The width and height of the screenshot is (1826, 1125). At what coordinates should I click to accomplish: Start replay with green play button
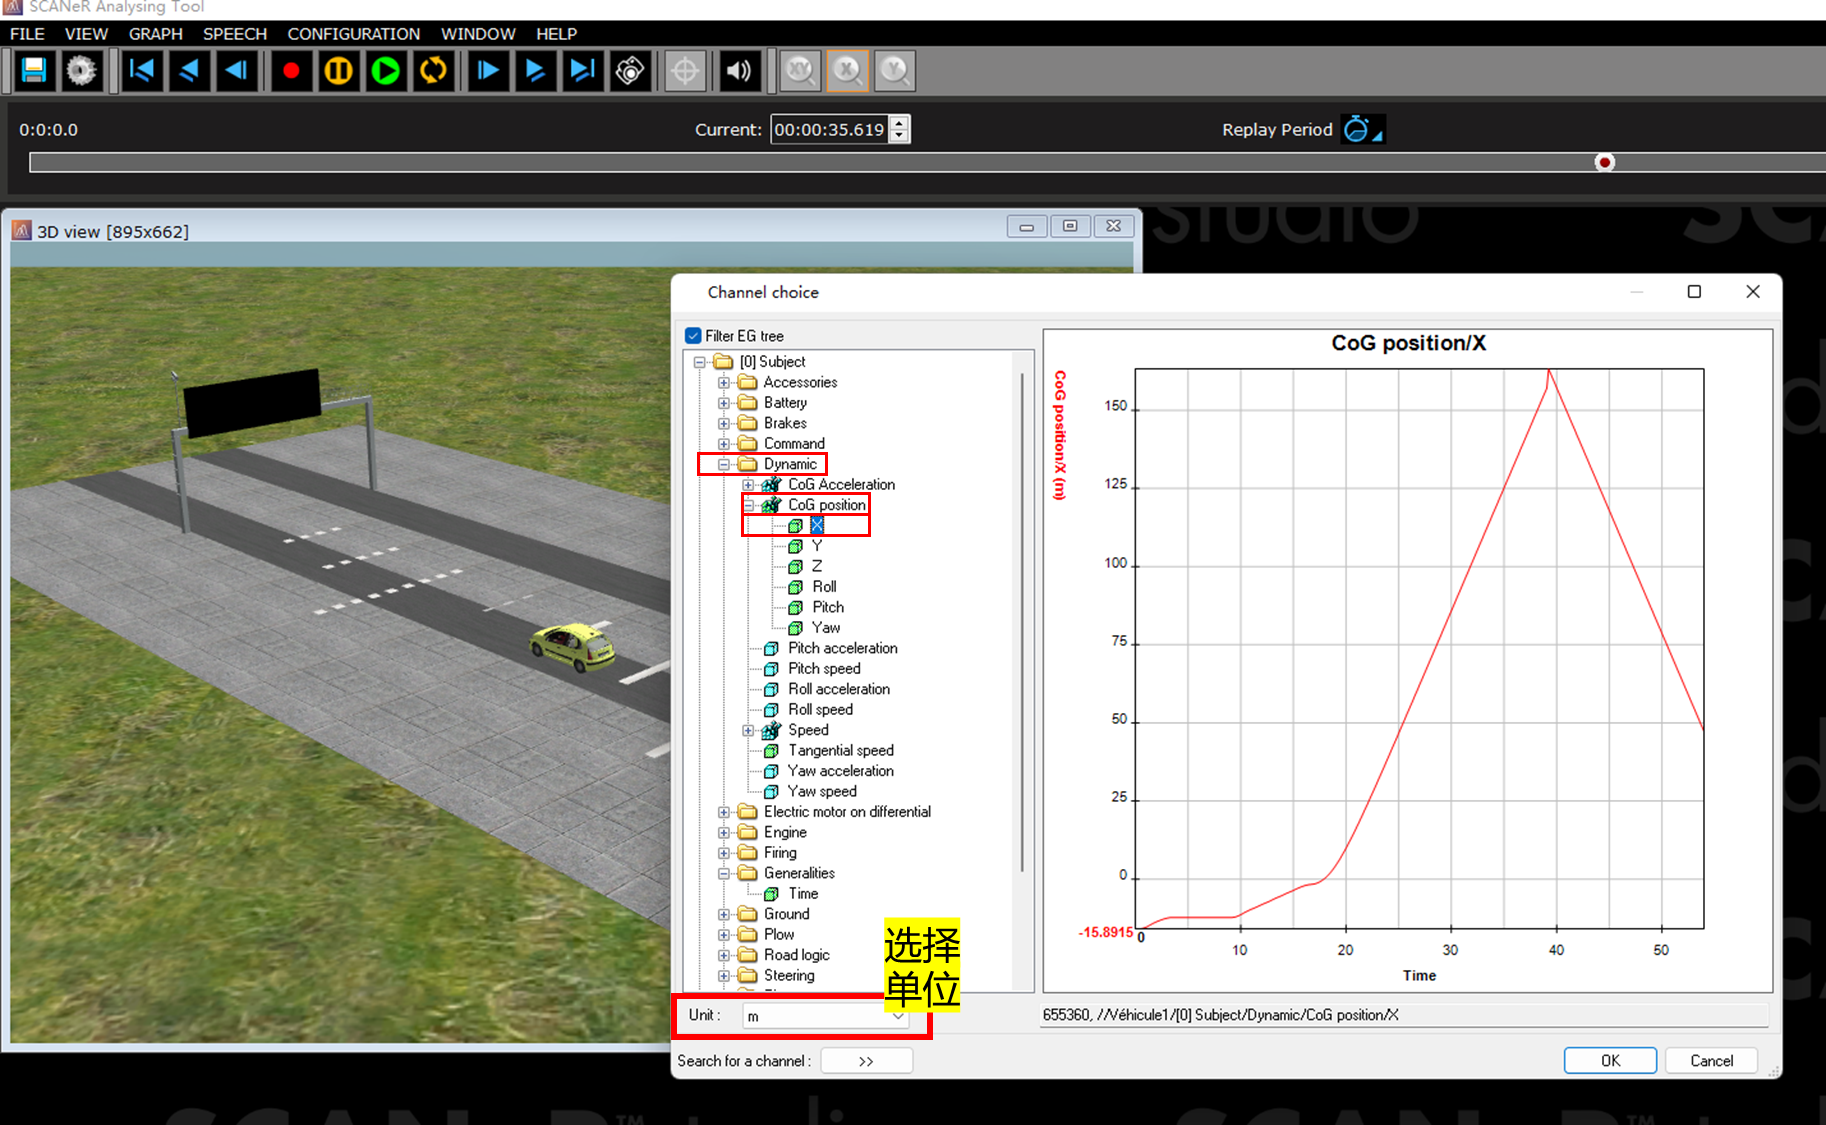pos(385,71)
